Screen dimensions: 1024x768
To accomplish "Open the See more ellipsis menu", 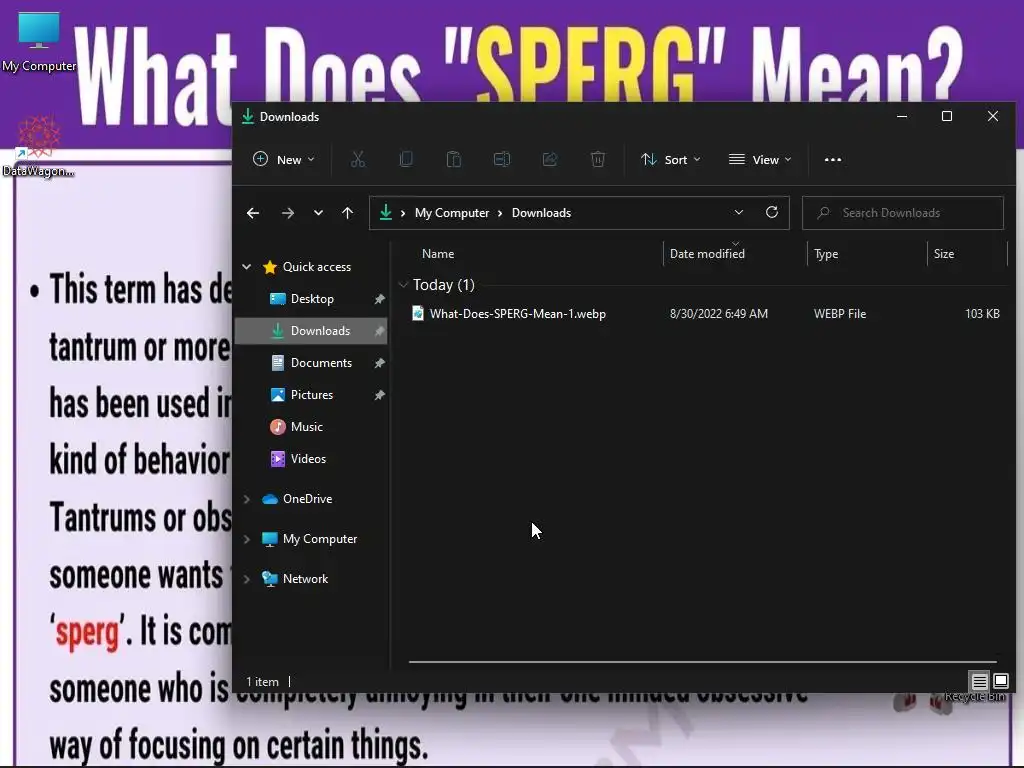I will point(833,159).
